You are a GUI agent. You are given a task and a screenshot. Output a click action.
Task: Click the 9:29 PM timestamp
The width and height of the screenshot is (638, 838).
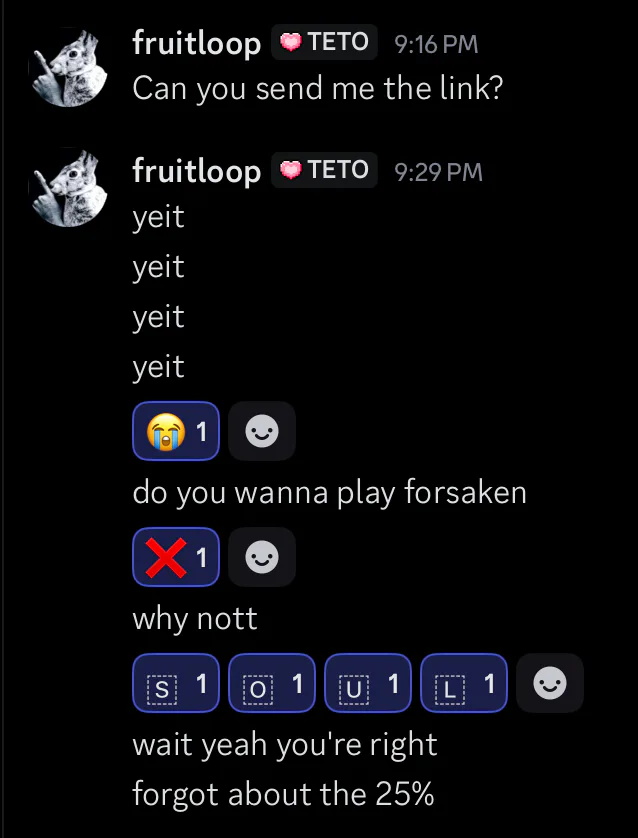point(438,172)
